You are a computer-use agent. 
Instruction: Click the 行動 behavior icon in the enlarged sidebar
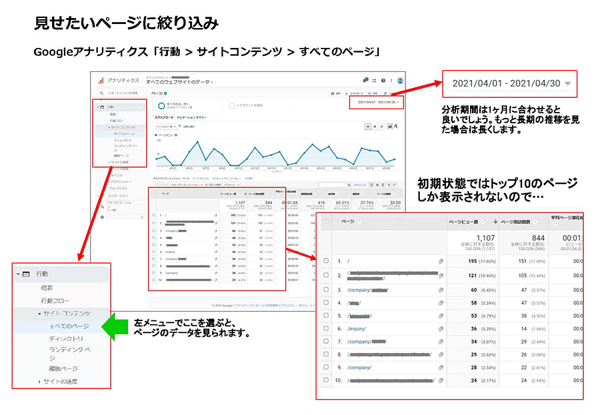click(26, 274)
